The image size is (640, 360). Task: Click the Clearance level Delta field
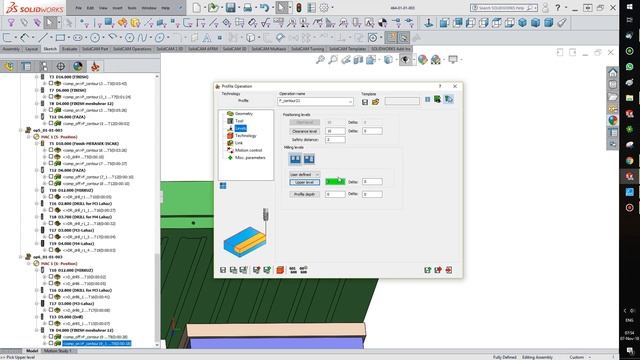pyautogui.click(x=372, y=131)
